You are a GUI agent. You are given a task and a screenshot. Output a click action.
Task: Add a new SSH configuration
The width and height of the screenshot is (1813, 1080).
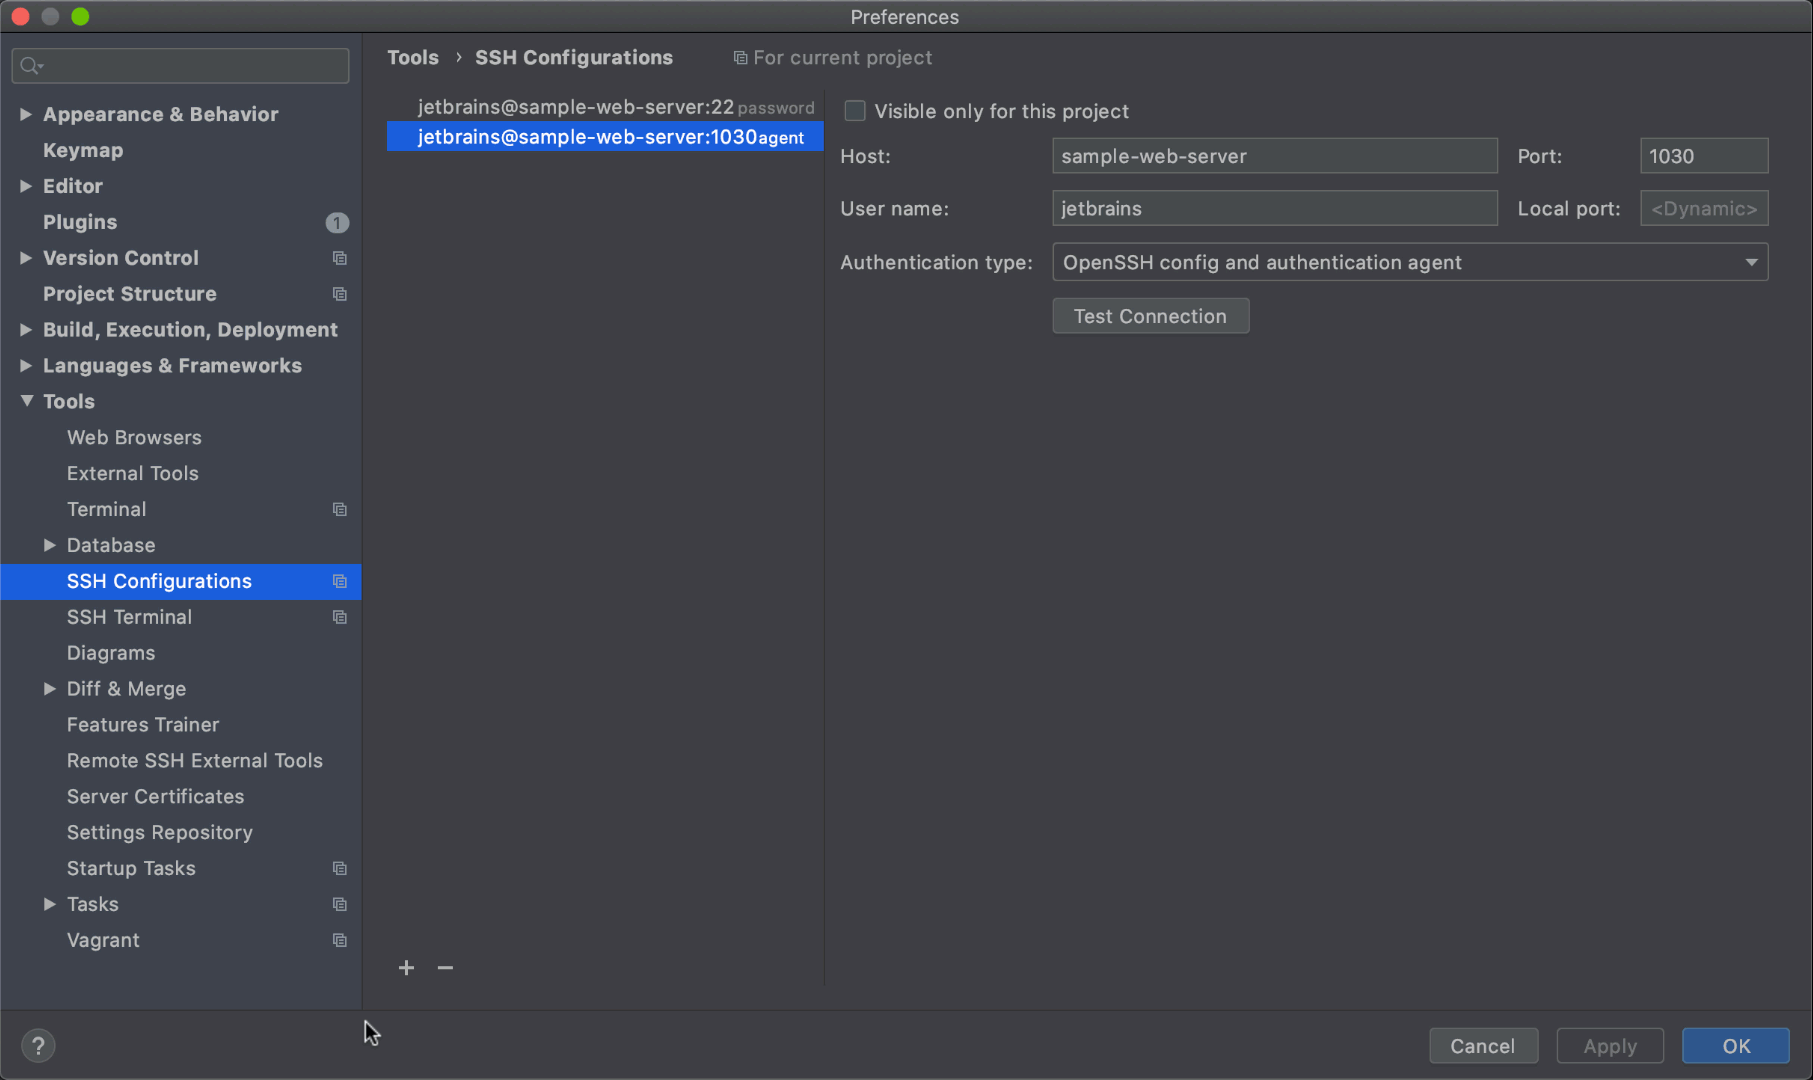pos(406,968)
